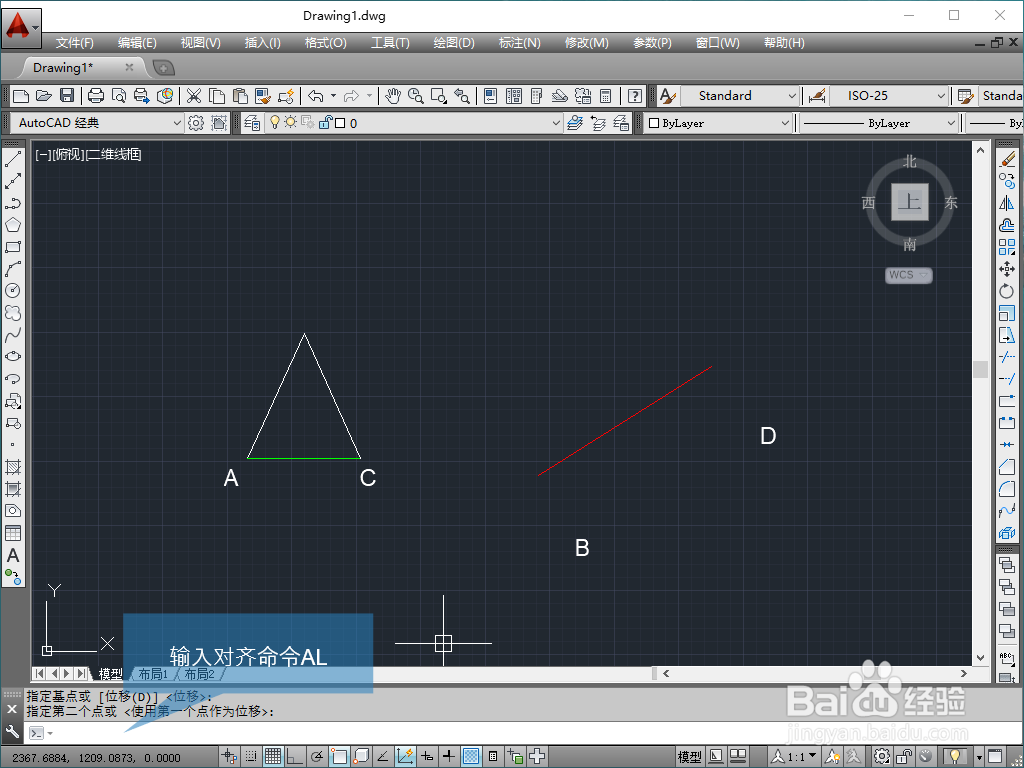The width and height of the screenshot is (1024, 768).
Task: Click the viewport label [-][俯视][二维线框]
Action: (88, 154)
